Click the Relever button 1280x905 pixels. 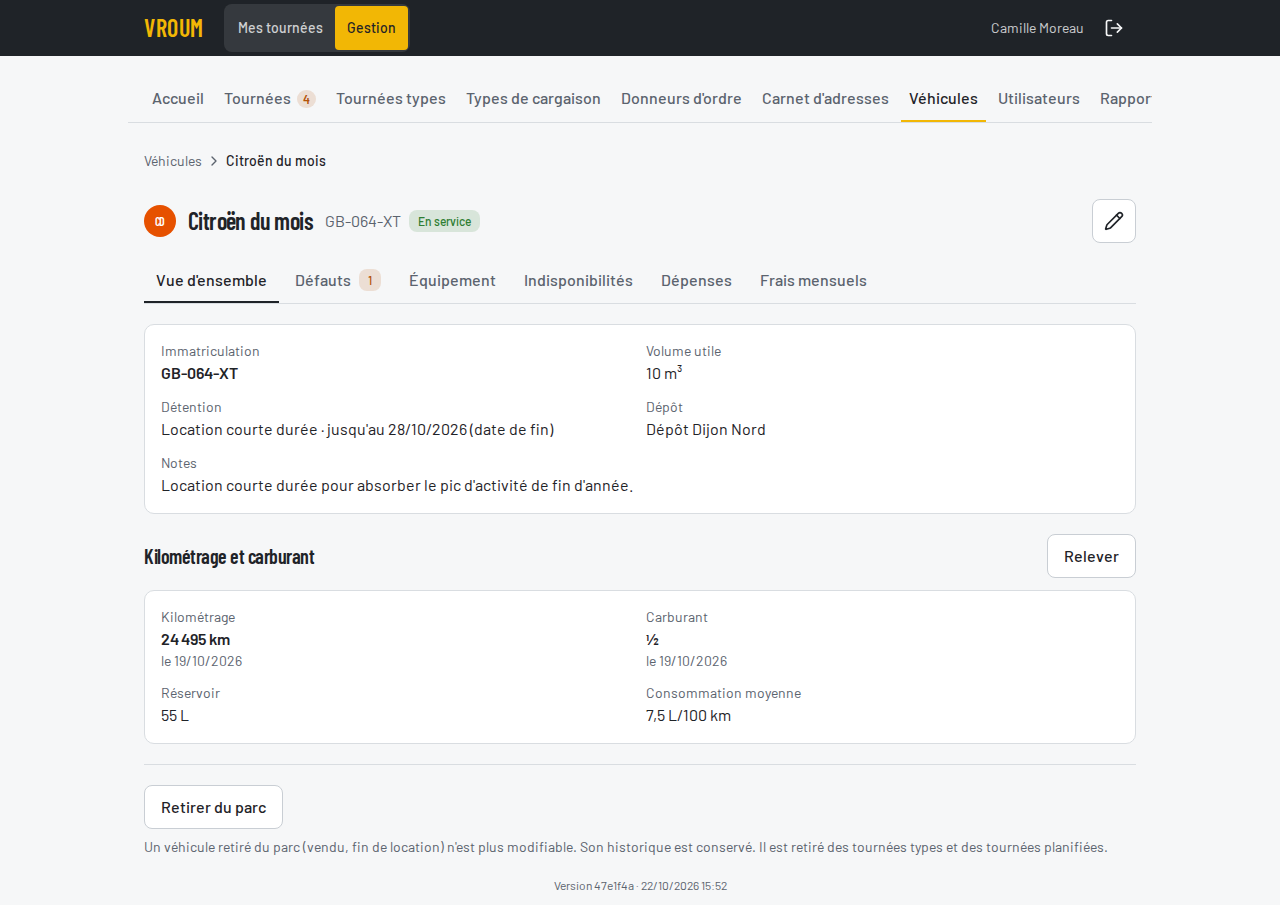click(1091, 556)
